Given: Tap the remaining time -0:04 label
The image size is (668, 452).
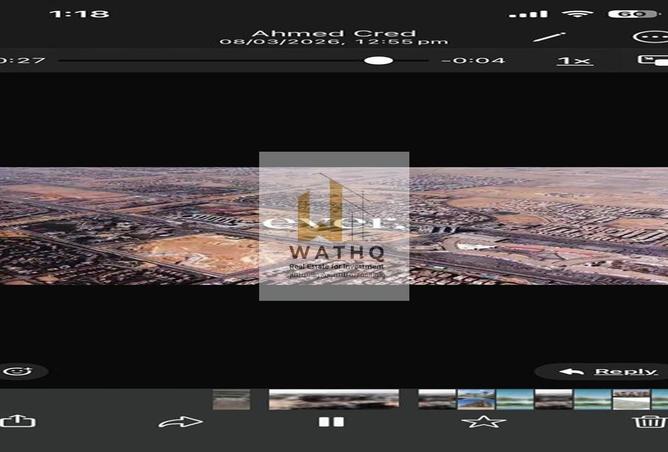Looking at the screenshot, I should coord(474,60).
